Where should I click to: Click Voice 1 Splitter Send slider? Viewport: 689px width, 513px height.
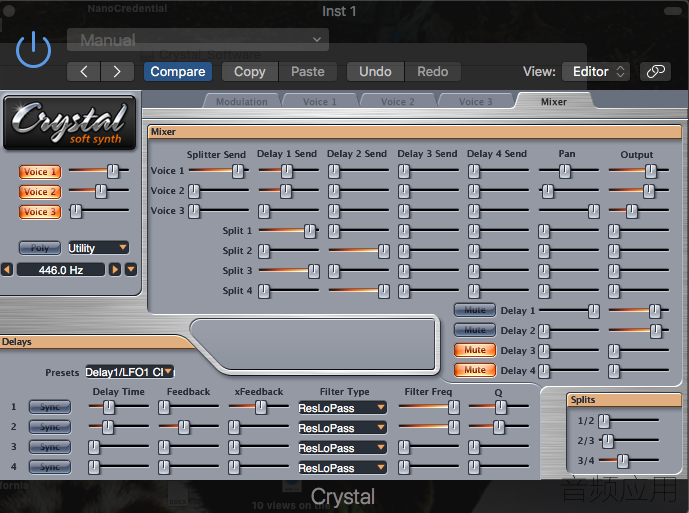point(218,170)
